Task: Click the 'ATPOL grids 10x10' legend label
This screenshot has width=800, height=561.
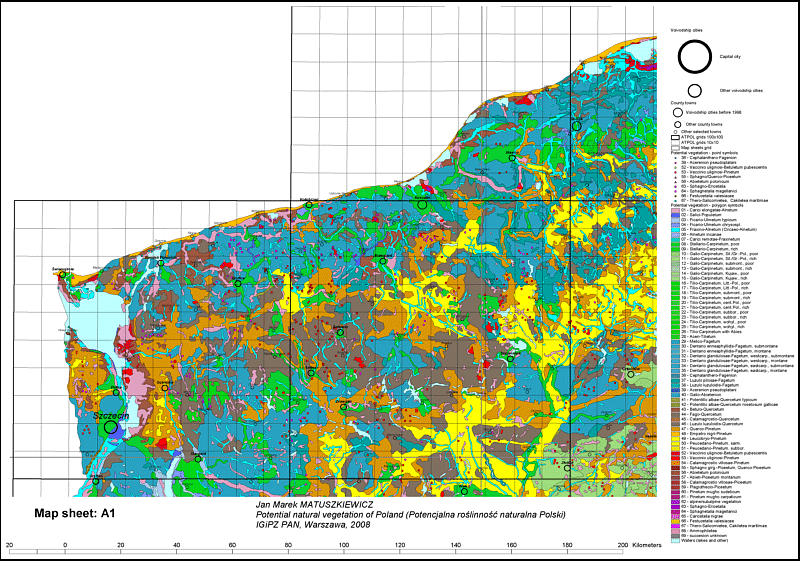Action: [699, 142]
